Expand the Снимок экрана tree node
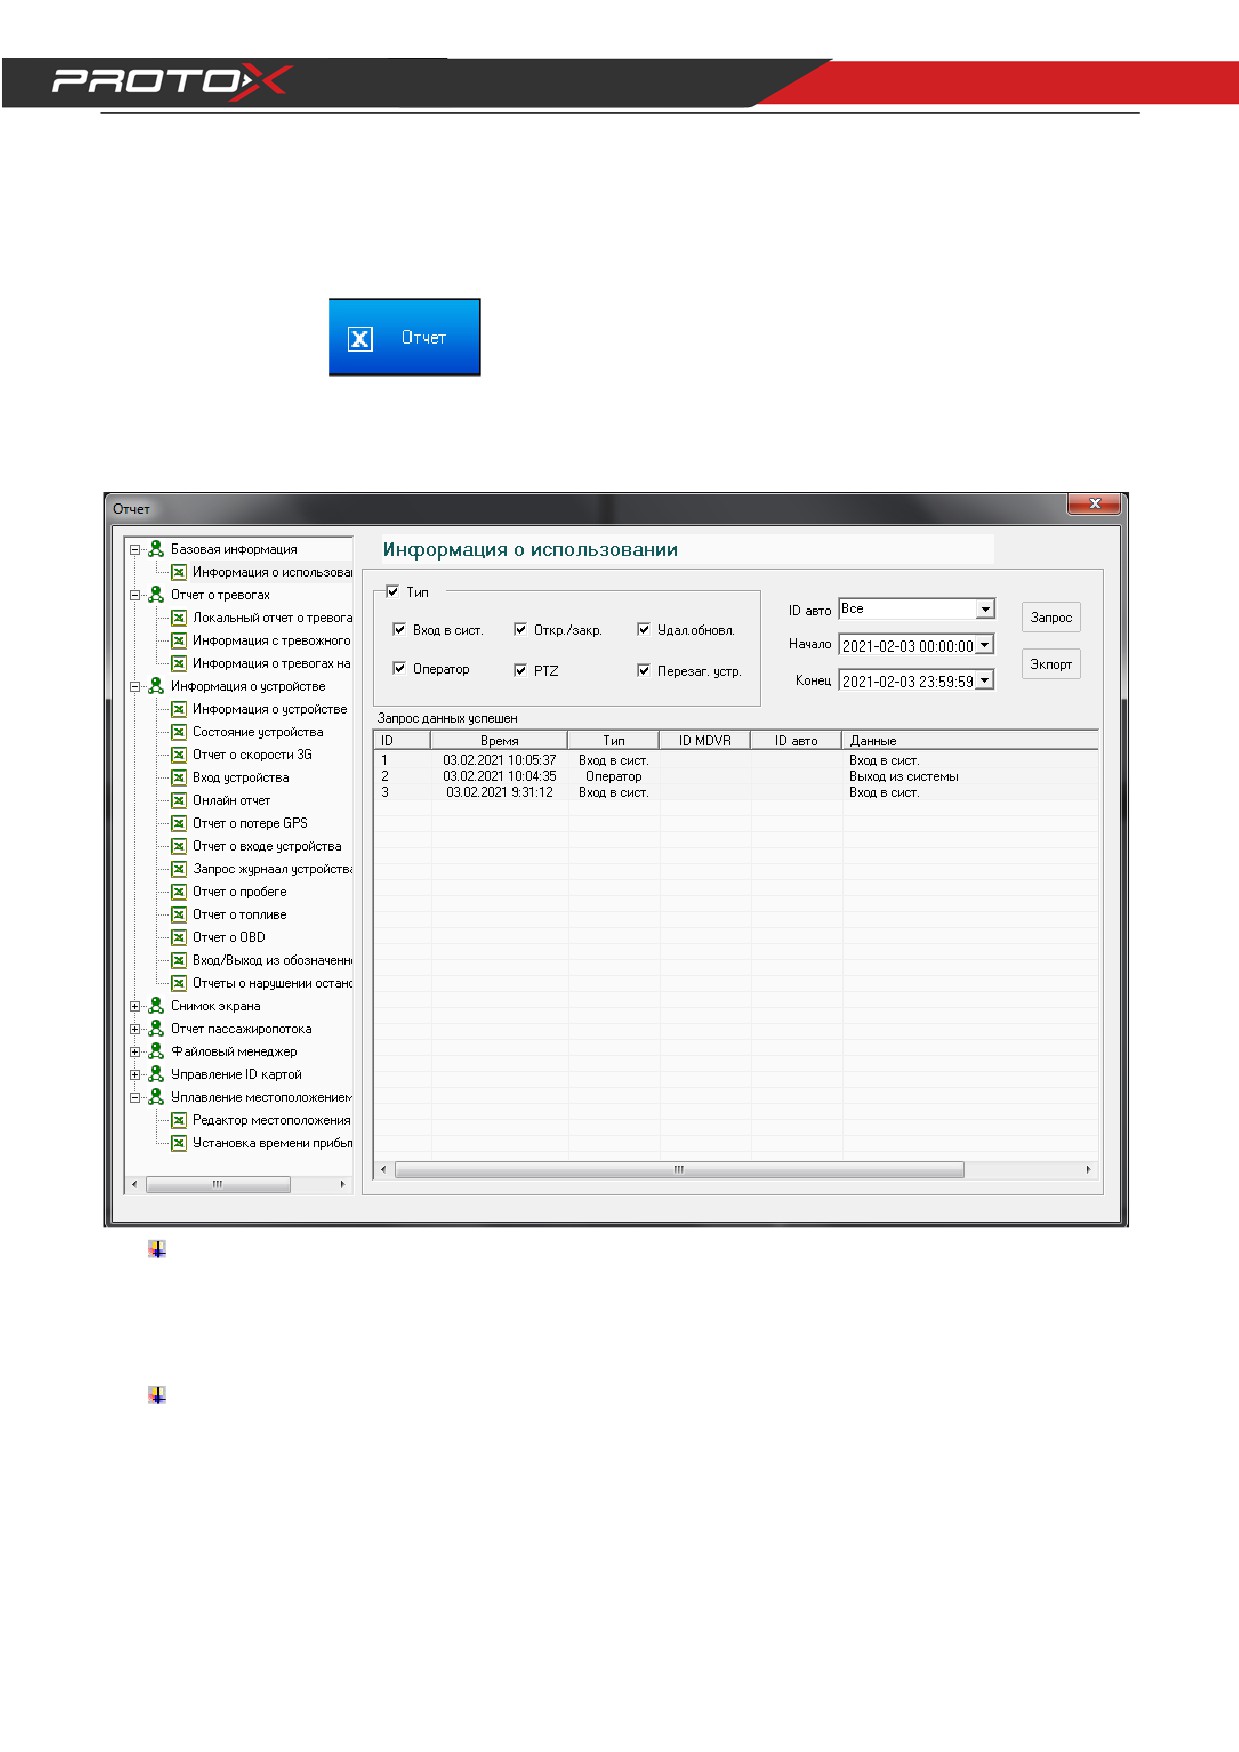 pyautogui.click(x=135, y=1006)
